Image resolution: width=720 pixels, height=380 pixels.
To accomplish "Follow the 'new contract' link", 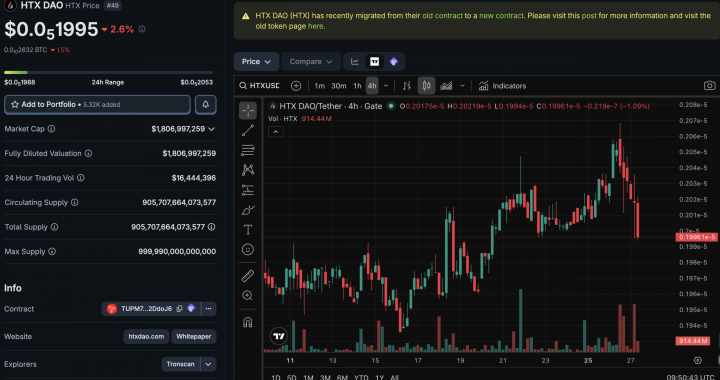I will click(x=501, y=16).
